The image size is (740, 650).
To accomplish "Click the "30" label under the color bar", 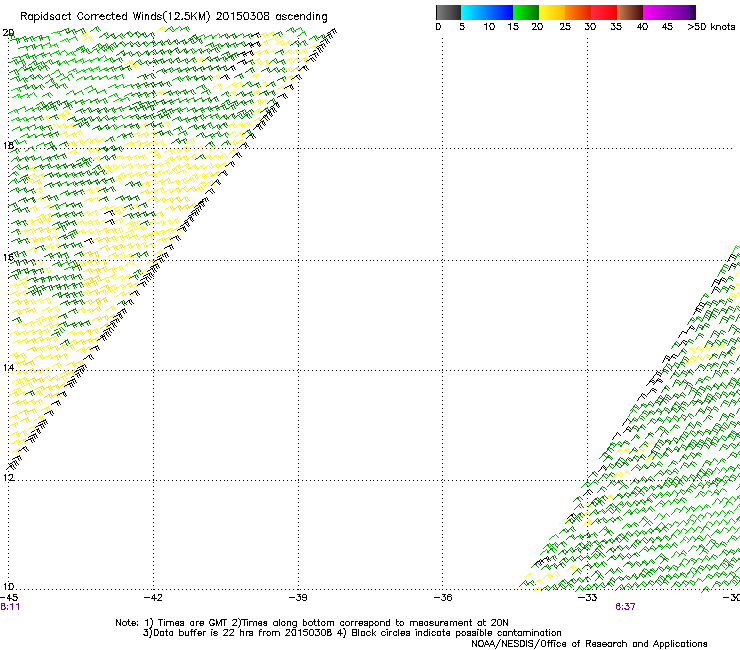I will pos(590,27).
